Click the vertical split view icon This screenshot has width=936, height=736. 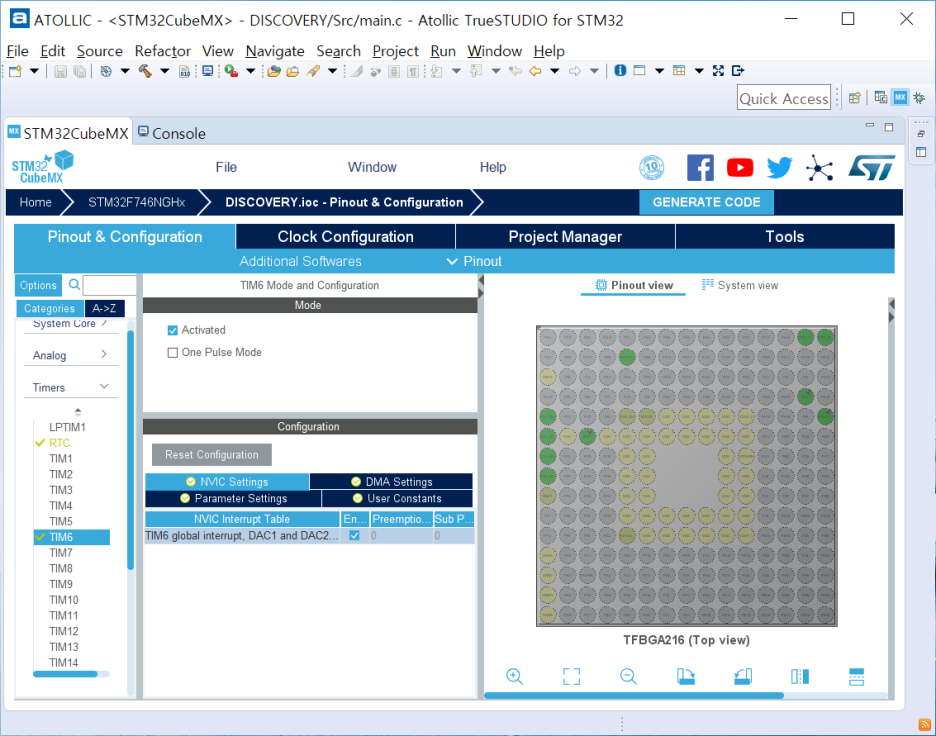tap(800, 676)
